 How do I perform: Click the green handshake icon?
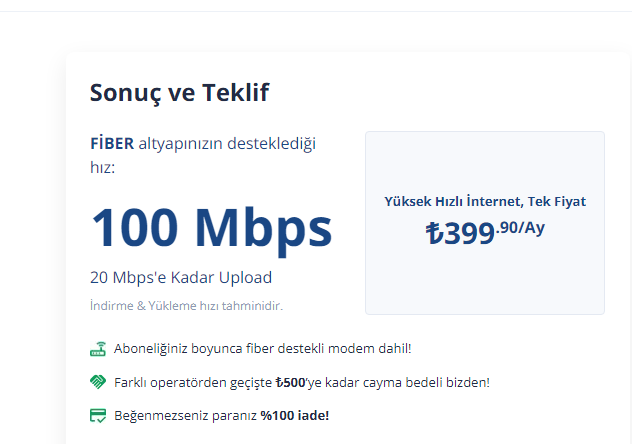98,382
